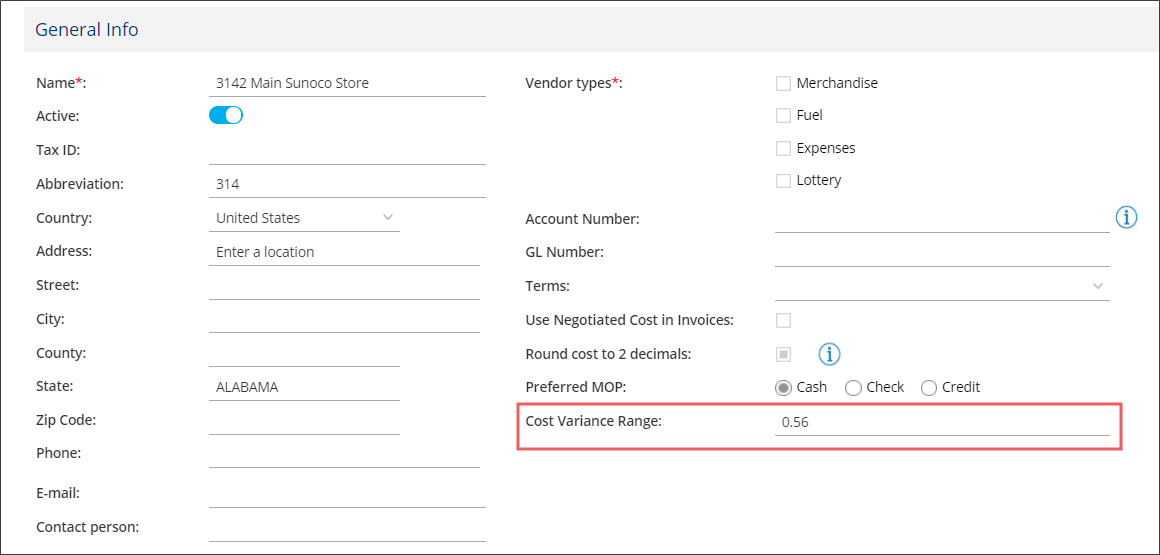Open the State field showing ALABAMA
Image resolution: width=1160 pixels, height=555 pixels.
click(x=305, y=387)
